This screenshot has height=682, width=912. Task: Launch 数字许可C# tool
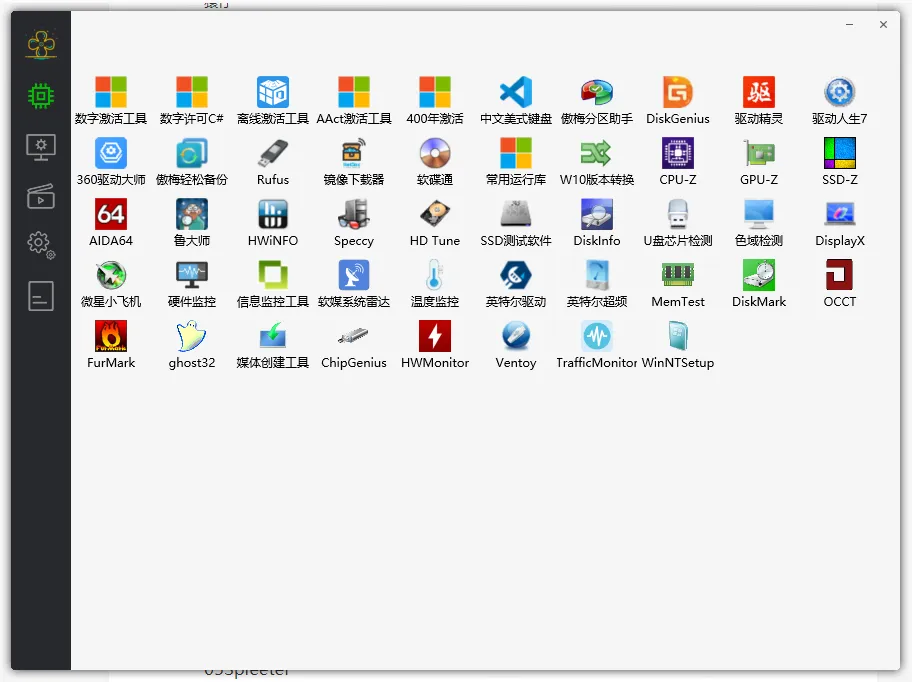pos(191,92)
